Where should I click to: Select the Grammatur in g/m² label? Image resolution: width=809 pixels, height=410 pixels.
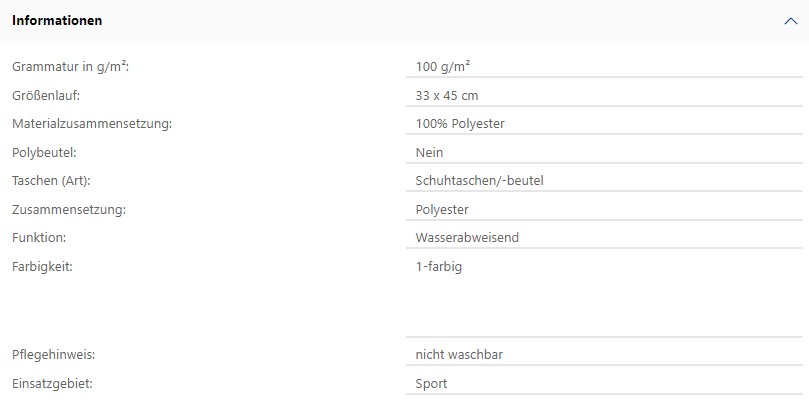pyautogui.click(x=70, y=67)
